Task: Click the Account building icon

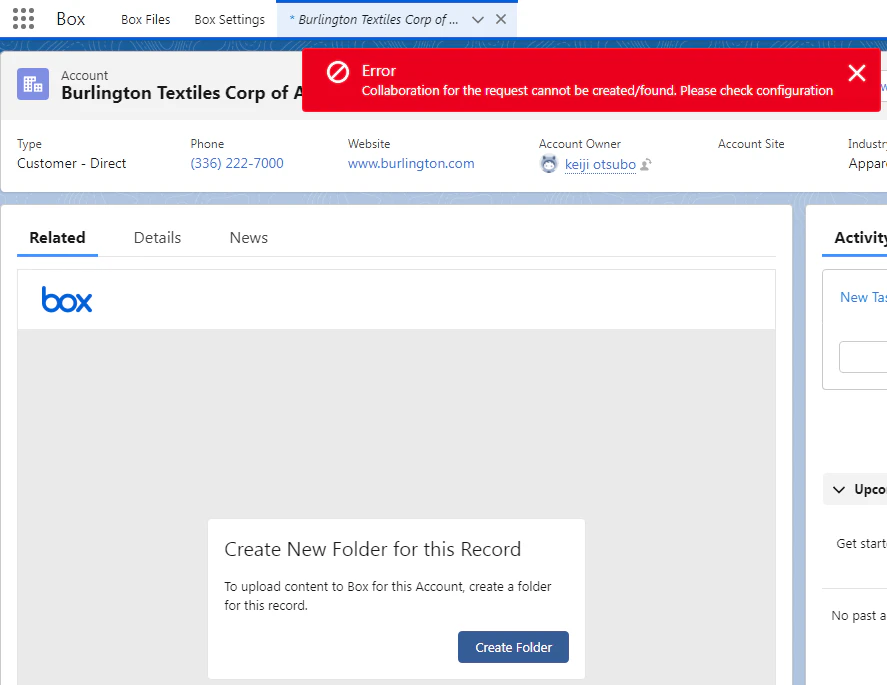Action: 33,84
